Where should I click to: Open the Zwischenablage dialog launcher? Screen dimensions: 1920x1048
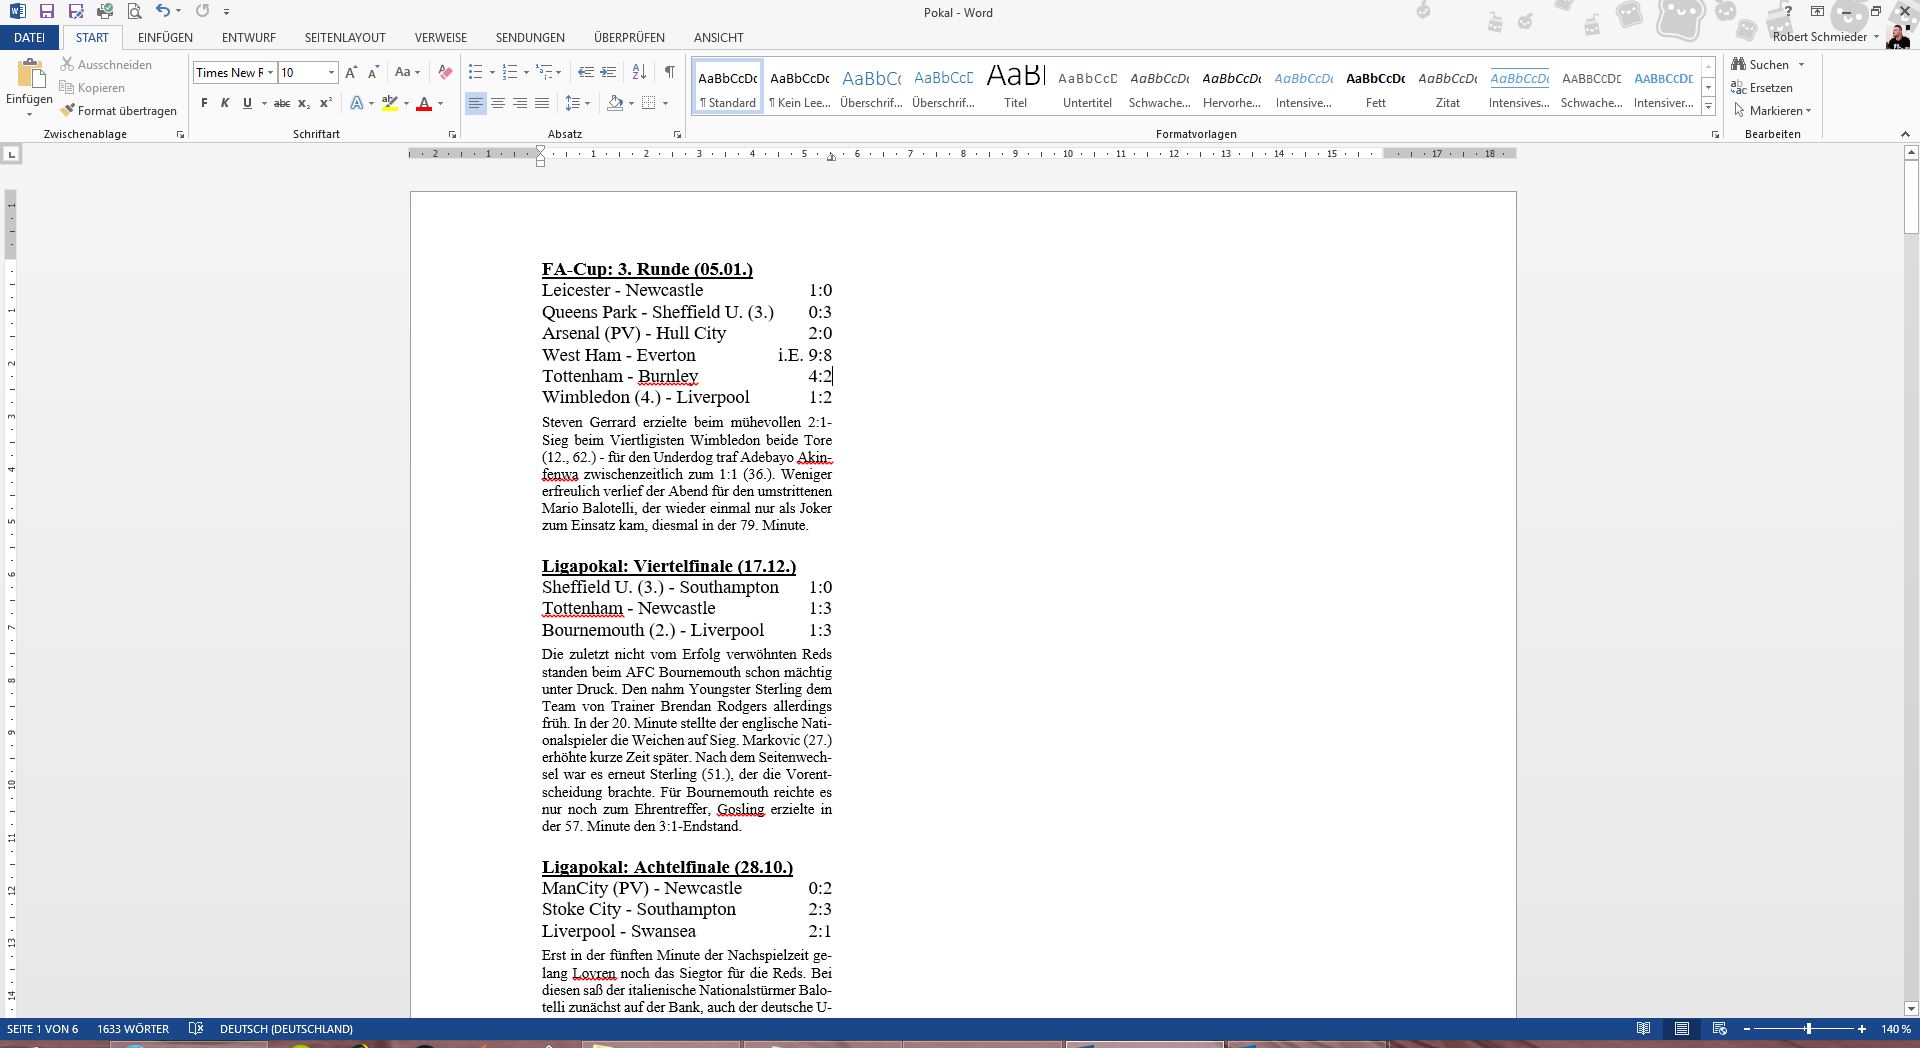[180, 134]
